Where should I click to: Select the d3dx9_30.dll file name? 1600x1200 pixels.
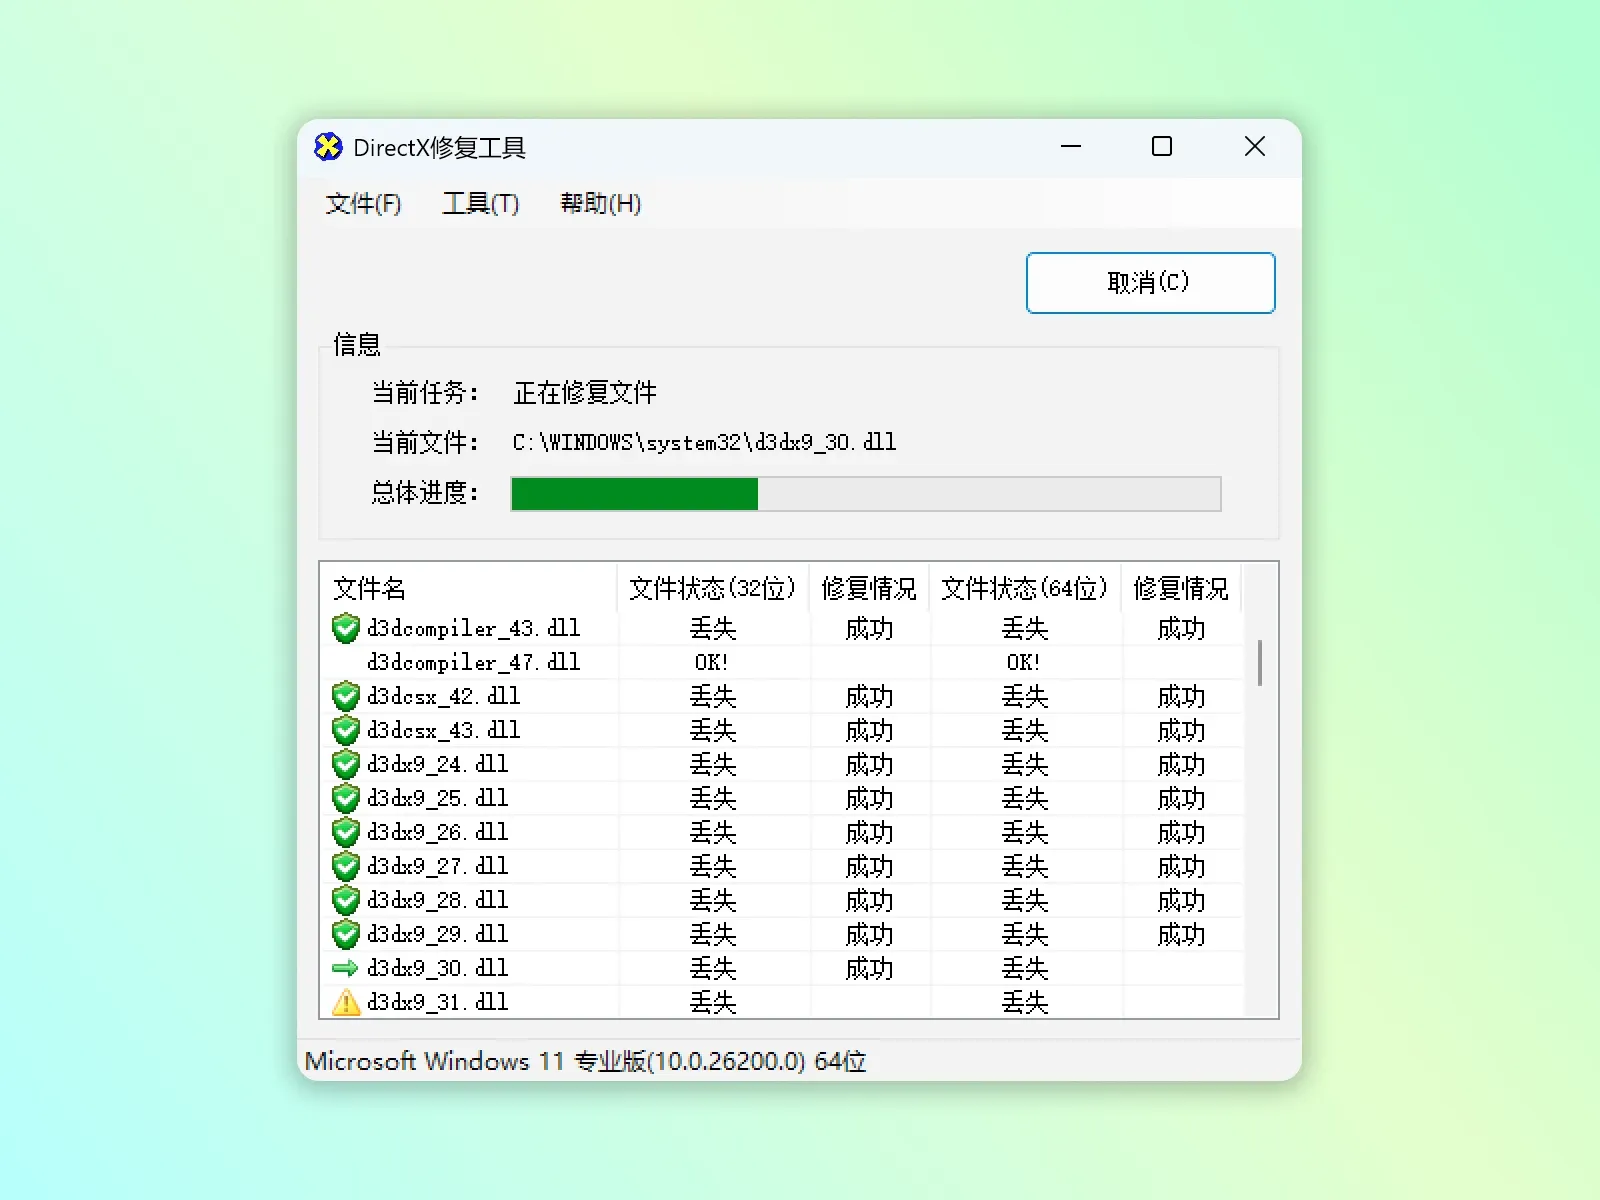click(437, 968)
